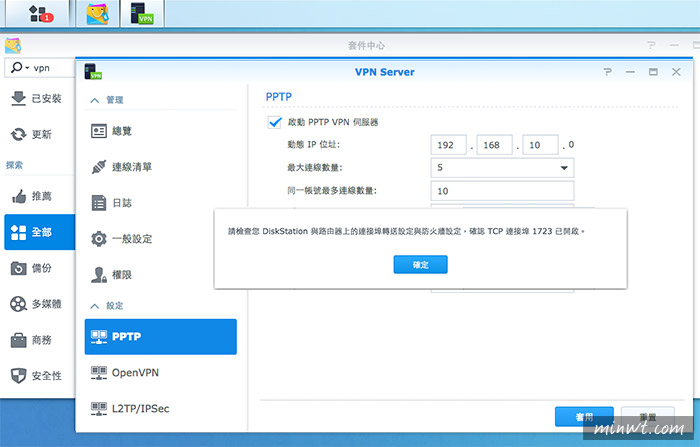
Task: Click the thumbs-up recommended icon
Action: [x=18, y=196]
